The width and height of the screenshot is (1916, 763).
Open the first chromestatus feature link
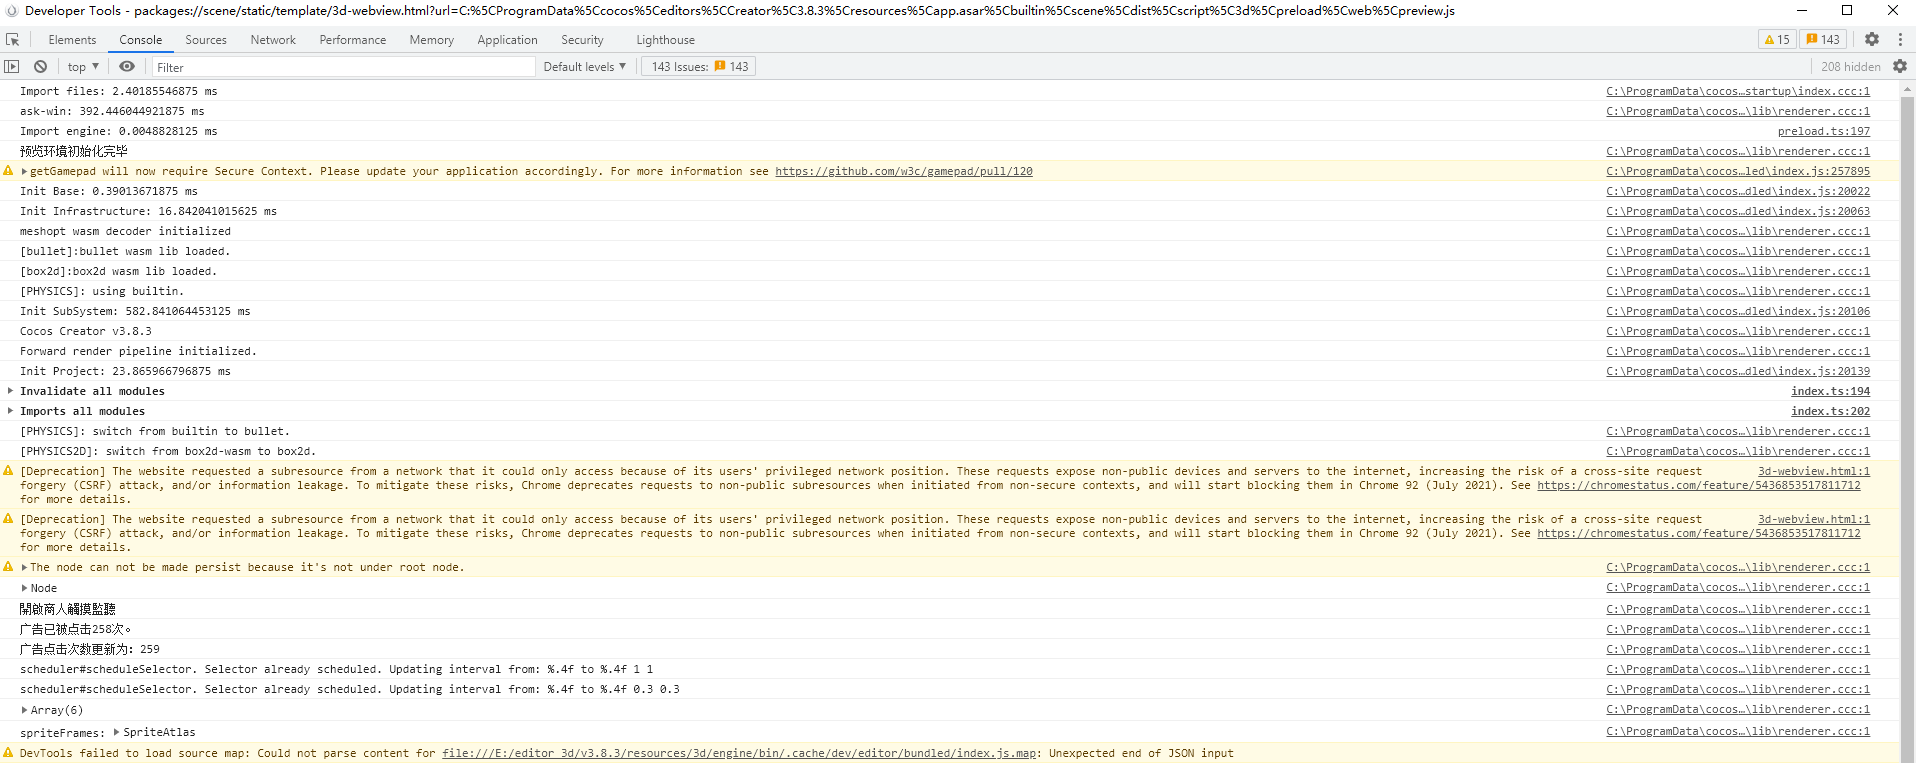click(1699, 485)
